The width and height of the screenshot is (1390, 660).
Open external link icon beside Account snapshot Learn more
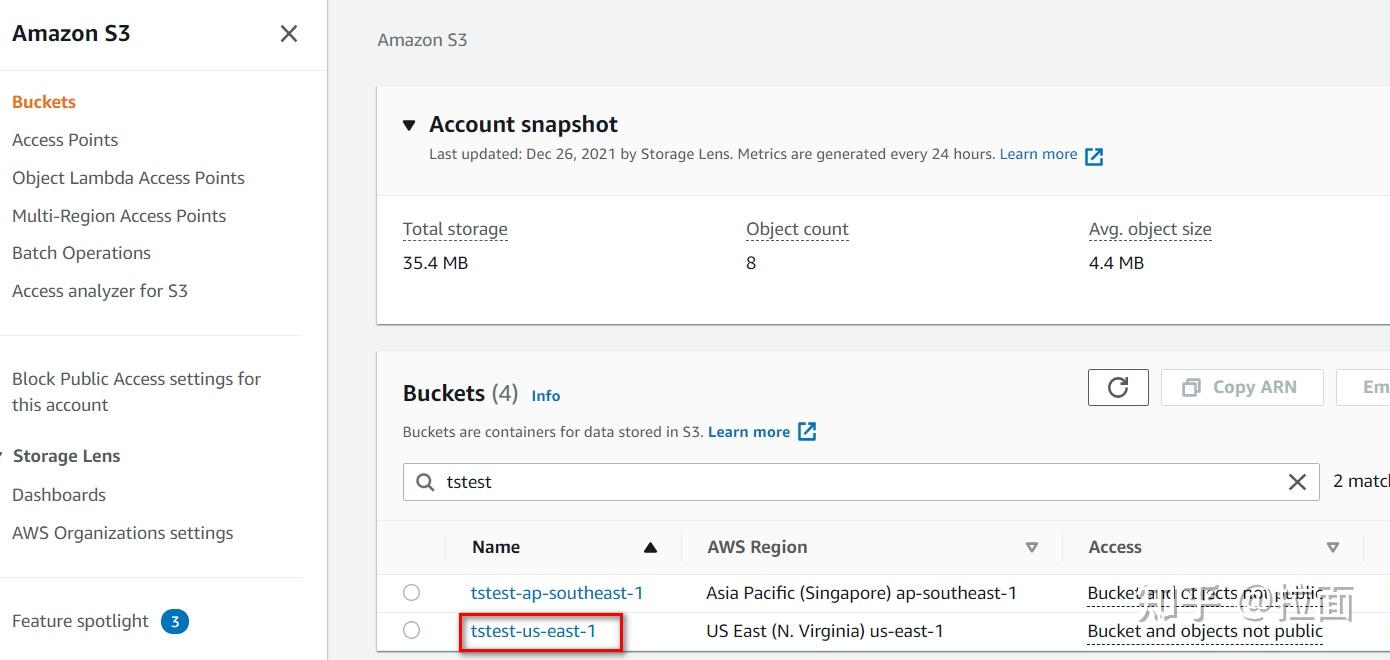click(1094, 156)
